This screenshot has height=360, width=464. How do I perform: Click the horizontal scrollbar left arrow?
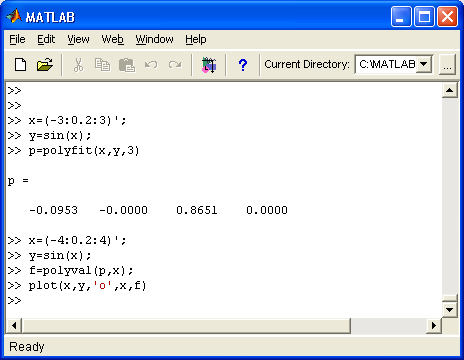pos(14,325)
